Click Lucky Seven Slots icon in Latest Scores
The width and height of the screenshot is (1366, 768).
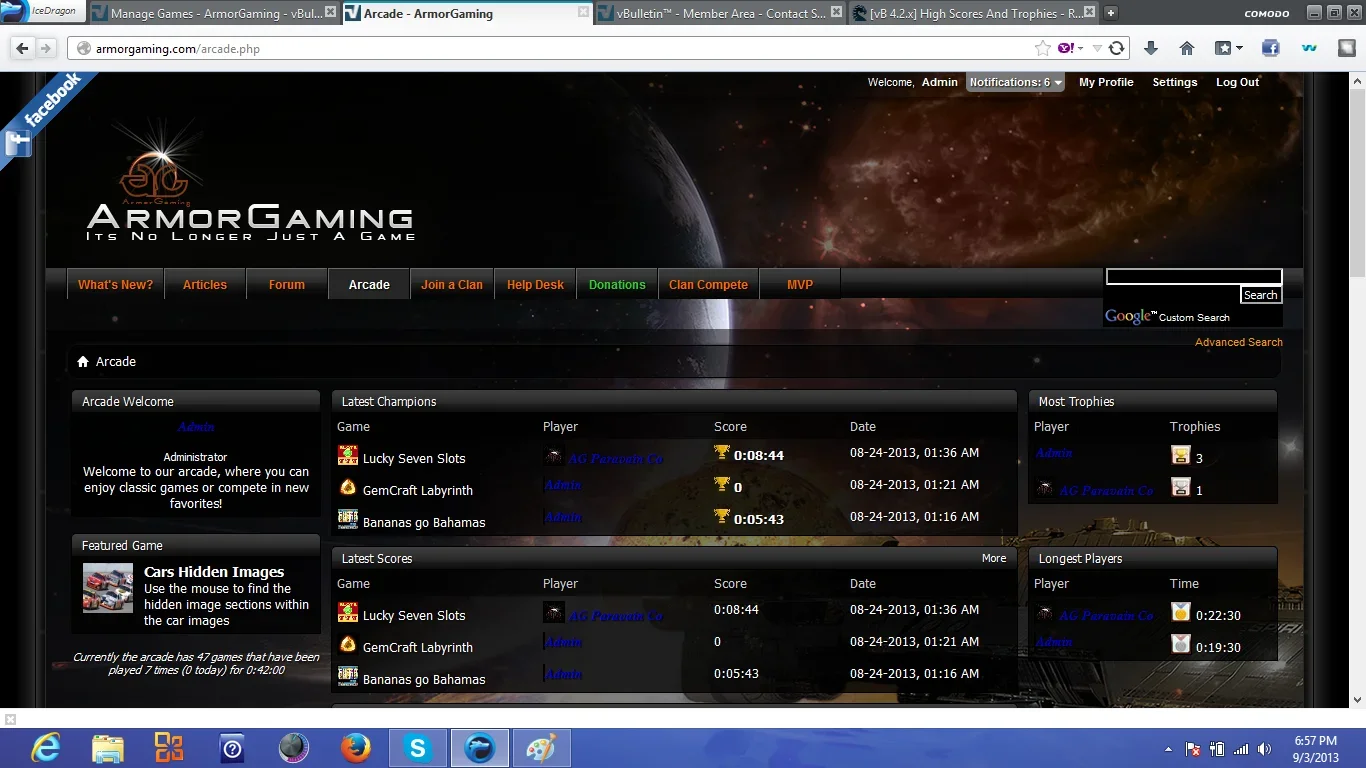coord(348,613)
